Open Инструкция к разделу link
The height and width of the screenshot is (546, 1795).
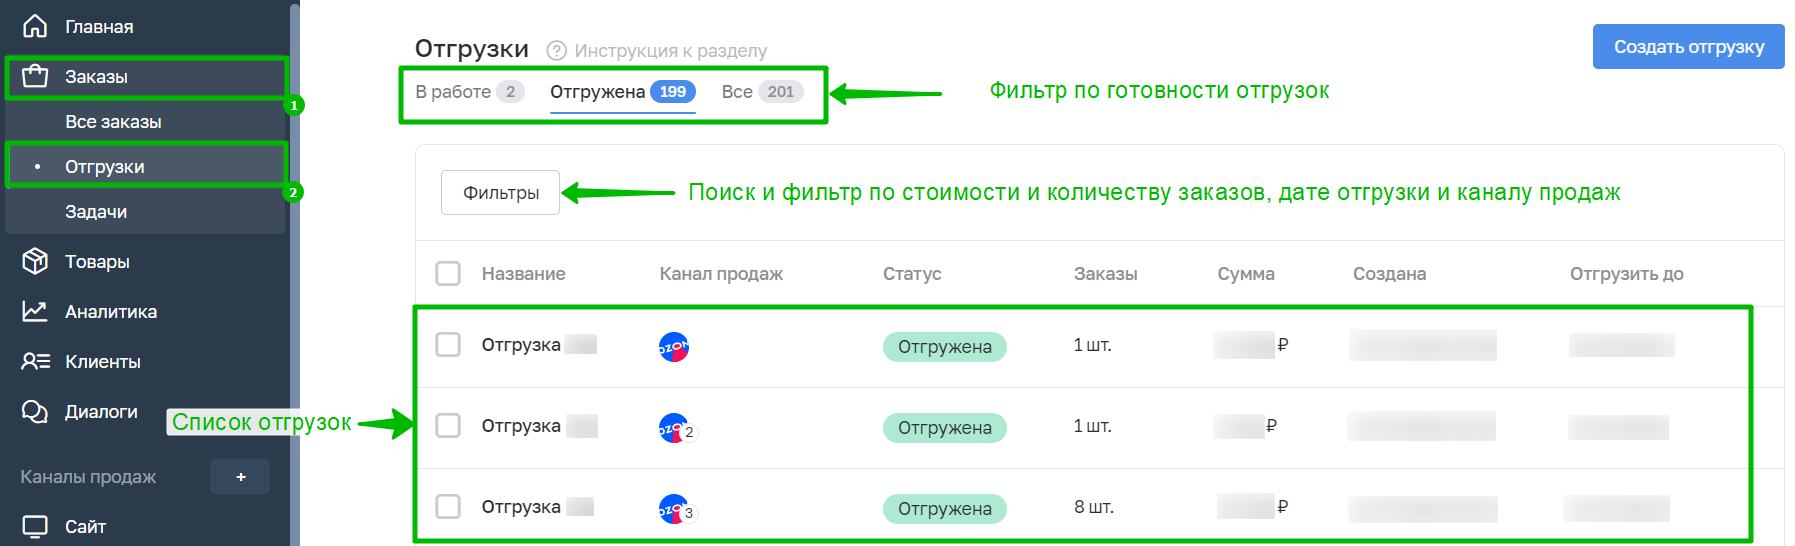pos(671,50)
